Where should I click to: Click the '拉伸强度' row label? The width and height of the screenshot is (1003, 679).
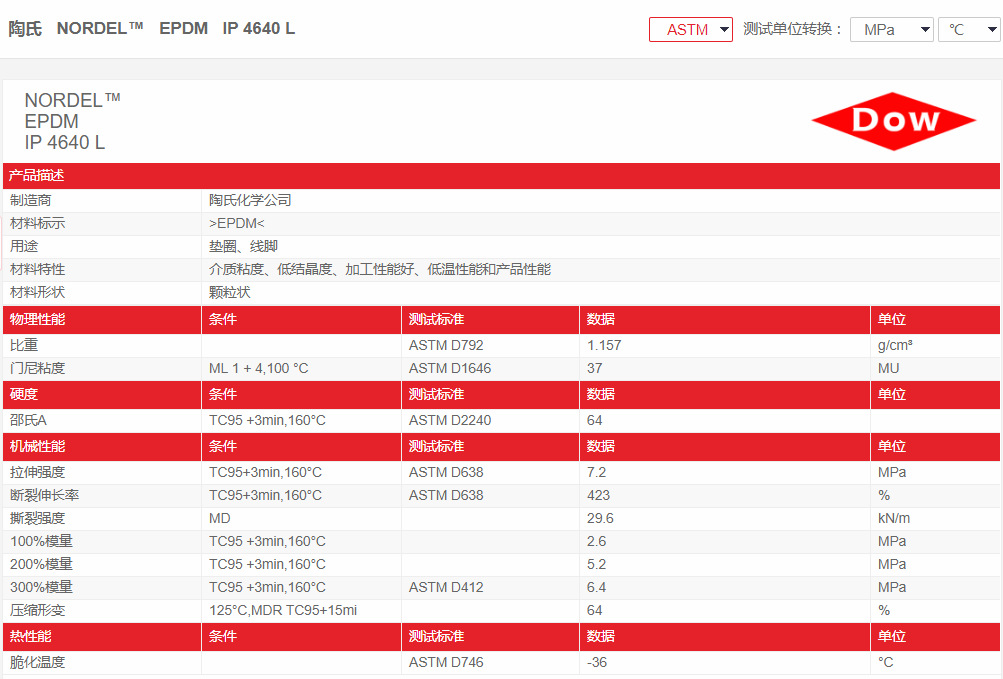coord(38,472)
